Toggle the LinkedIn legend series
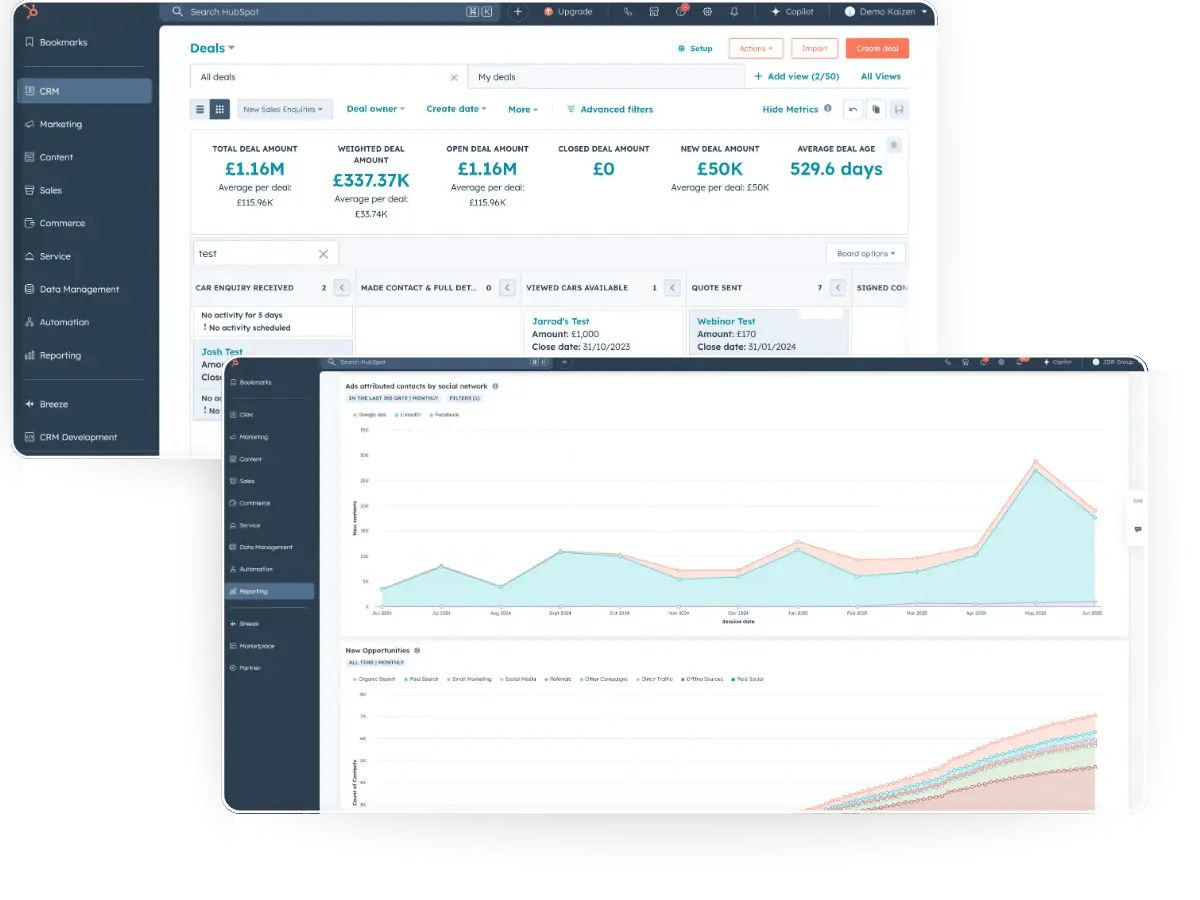This screenshot has height=900, width=1200. tap(407, 414)
